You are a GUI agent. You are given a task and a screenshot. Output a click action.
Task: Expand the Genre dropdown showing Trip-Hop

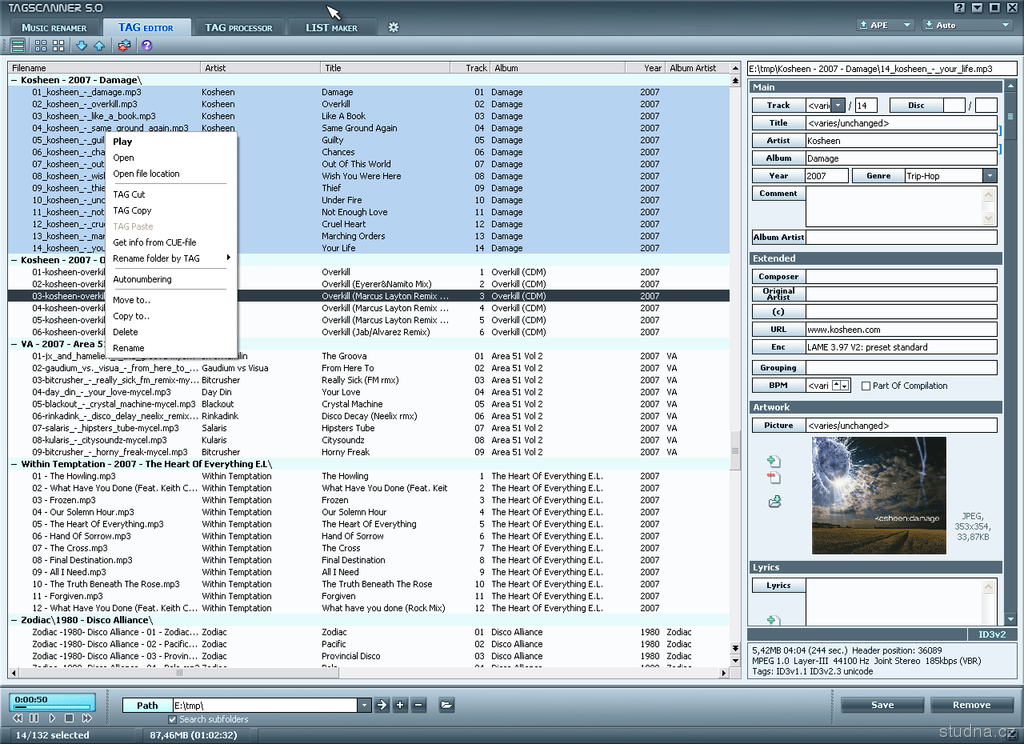point(989,176)
